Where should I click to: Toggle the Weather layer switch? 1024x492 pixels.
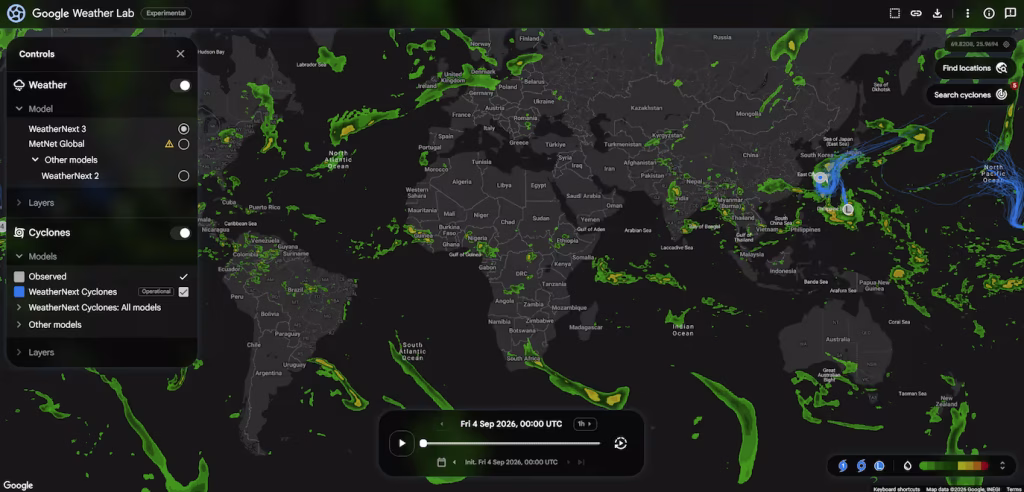tap(180, 86)
